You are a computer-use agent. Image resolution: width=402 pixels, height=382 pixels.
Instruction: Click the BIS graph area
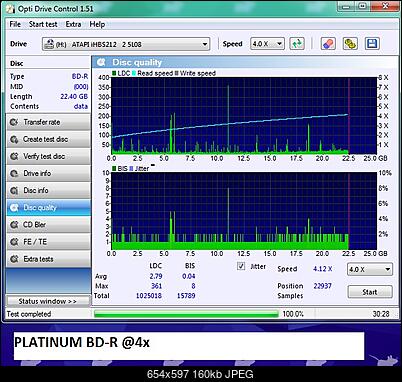click(244, 211)
